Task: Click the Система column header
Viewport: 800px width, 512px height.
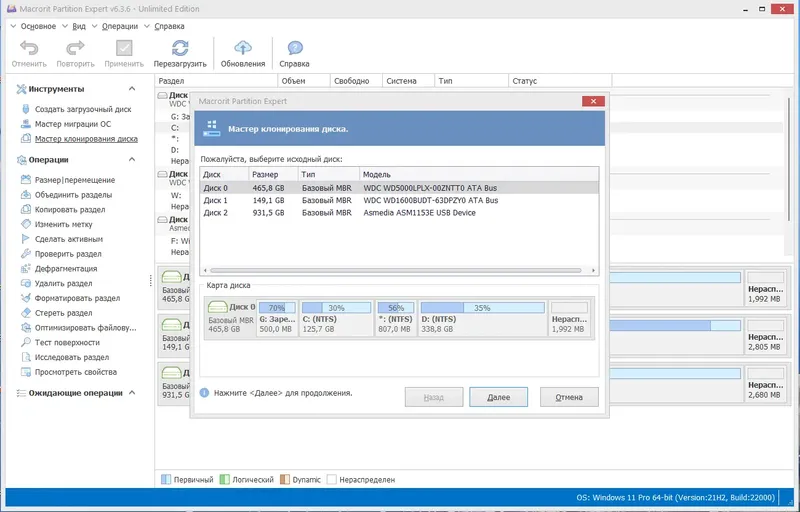Action: (408, 81)
